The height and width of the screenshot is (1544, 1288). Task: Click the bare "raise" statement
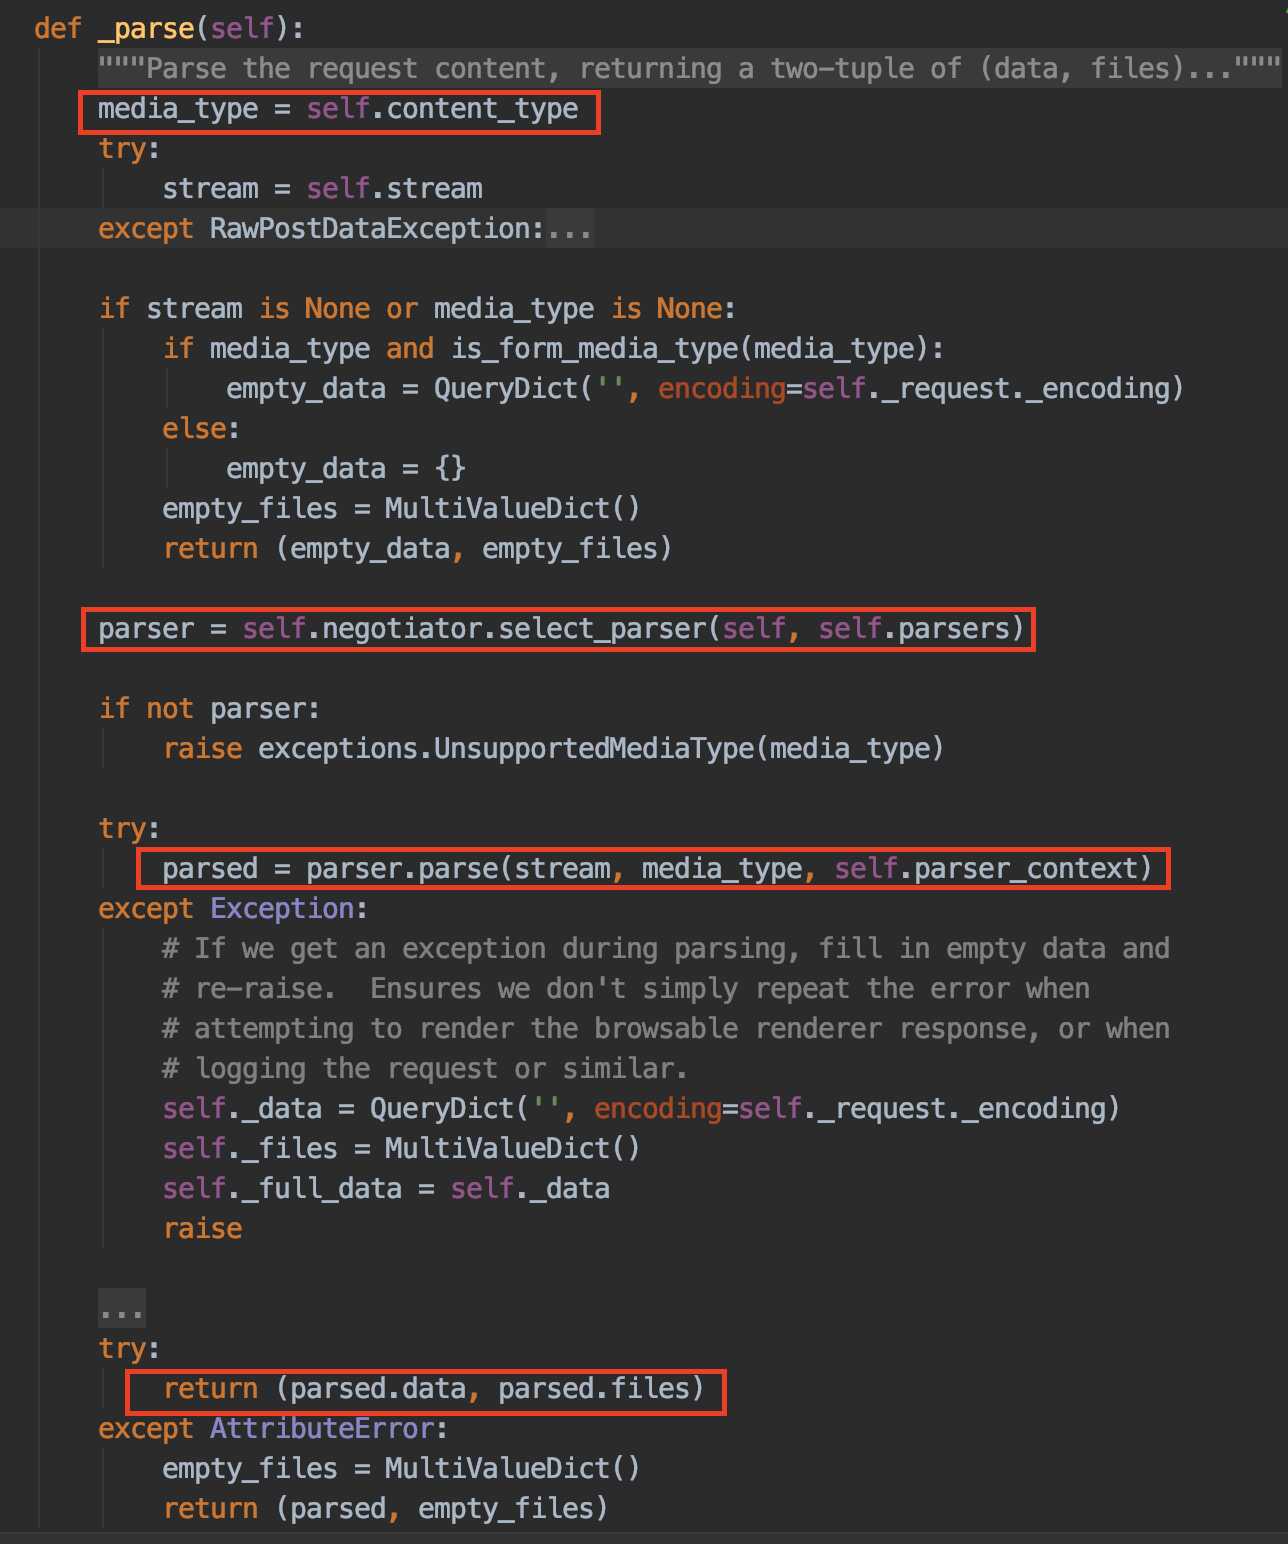tap(202, 1229)
